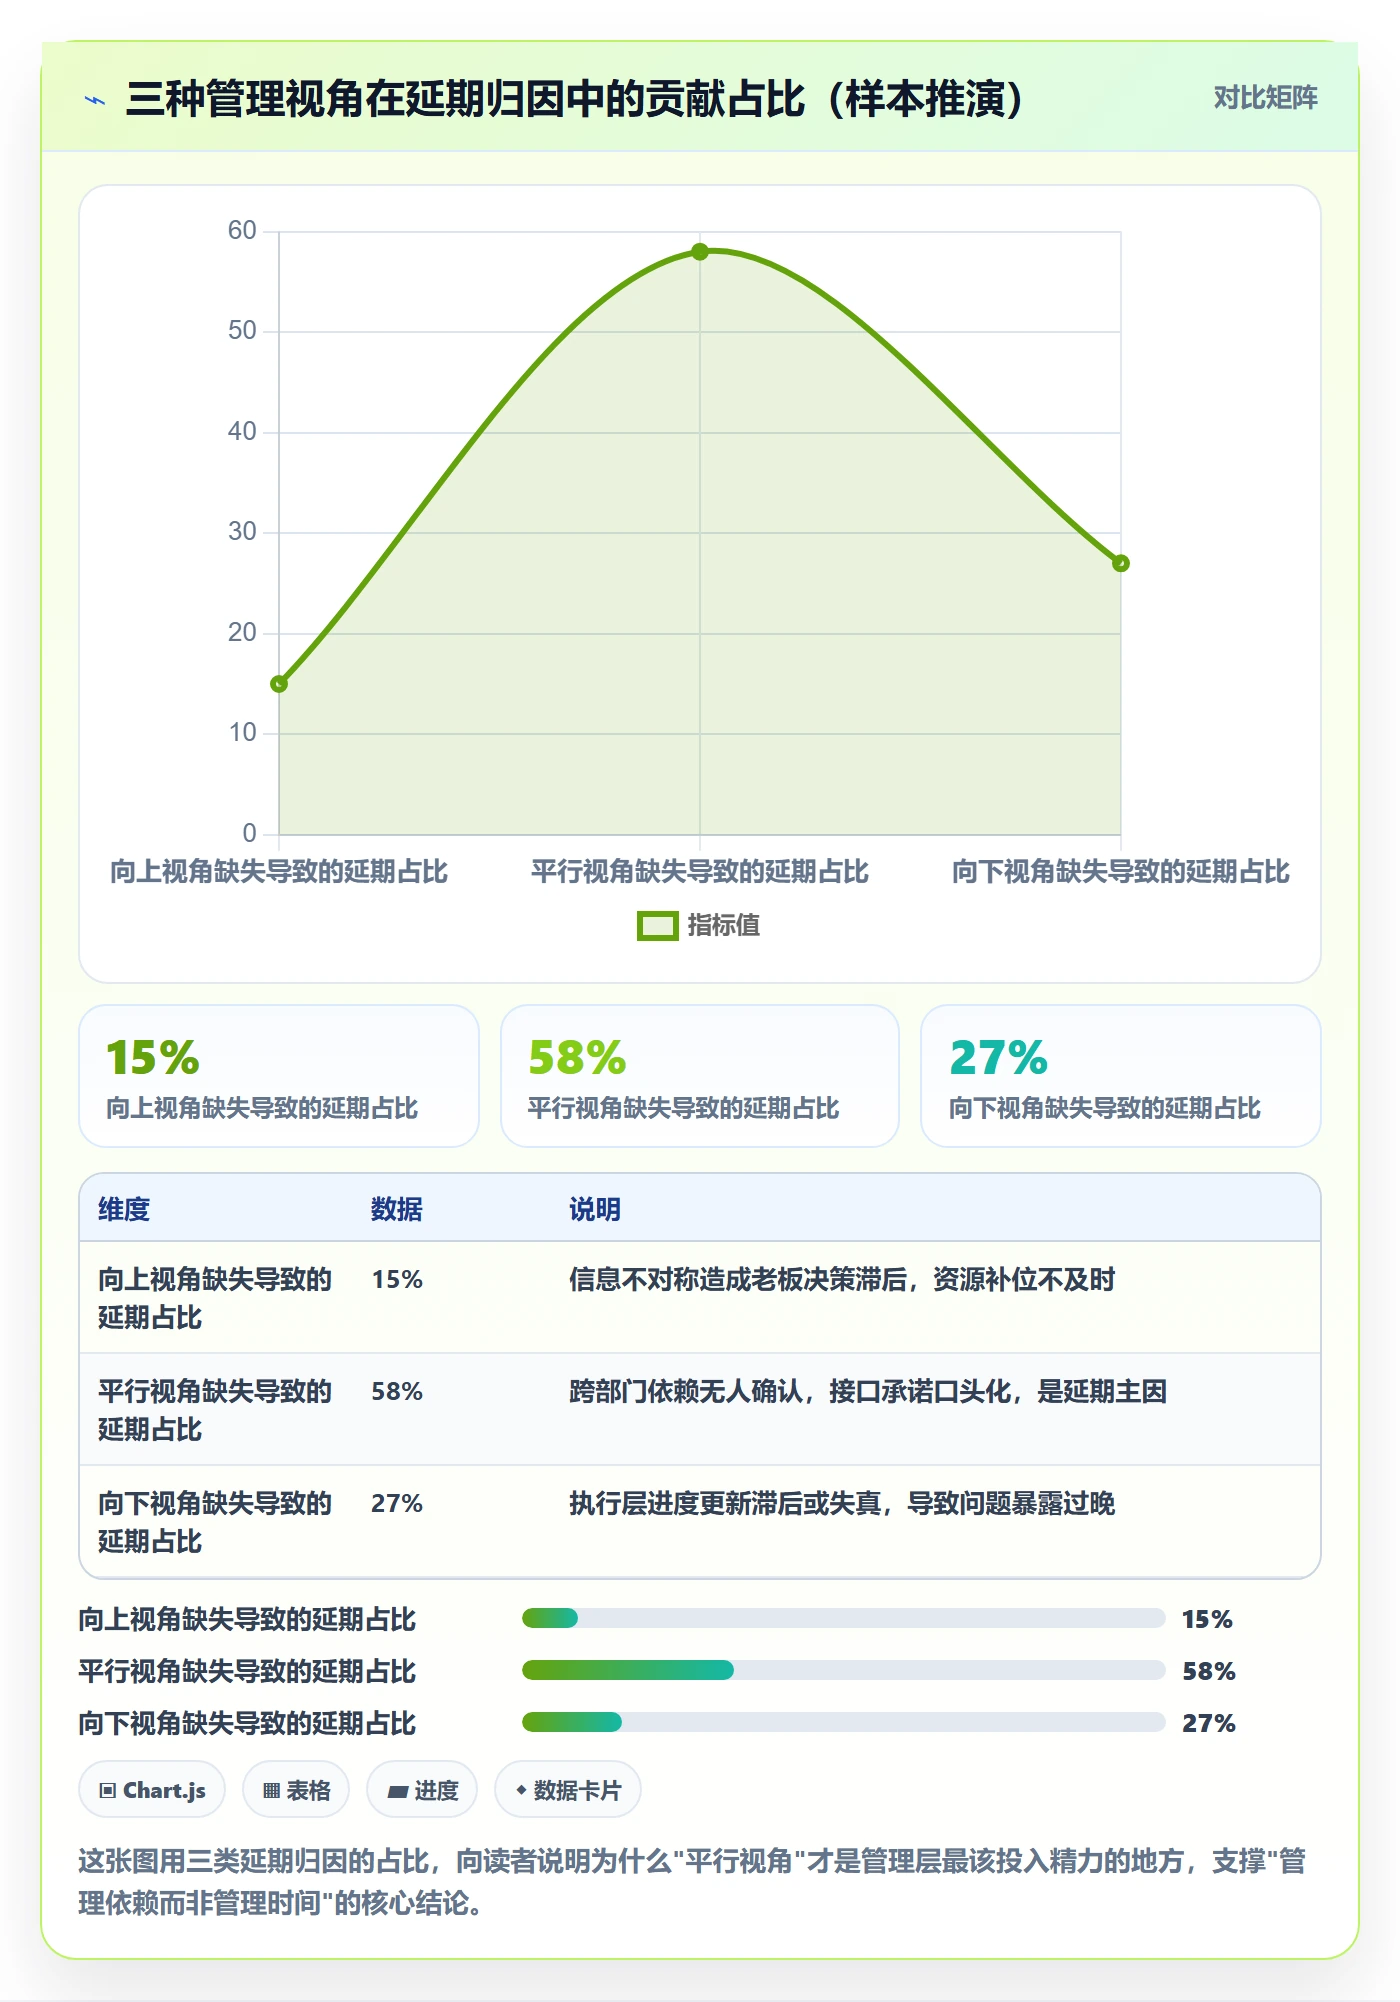Open the 58% data card

700,1076
